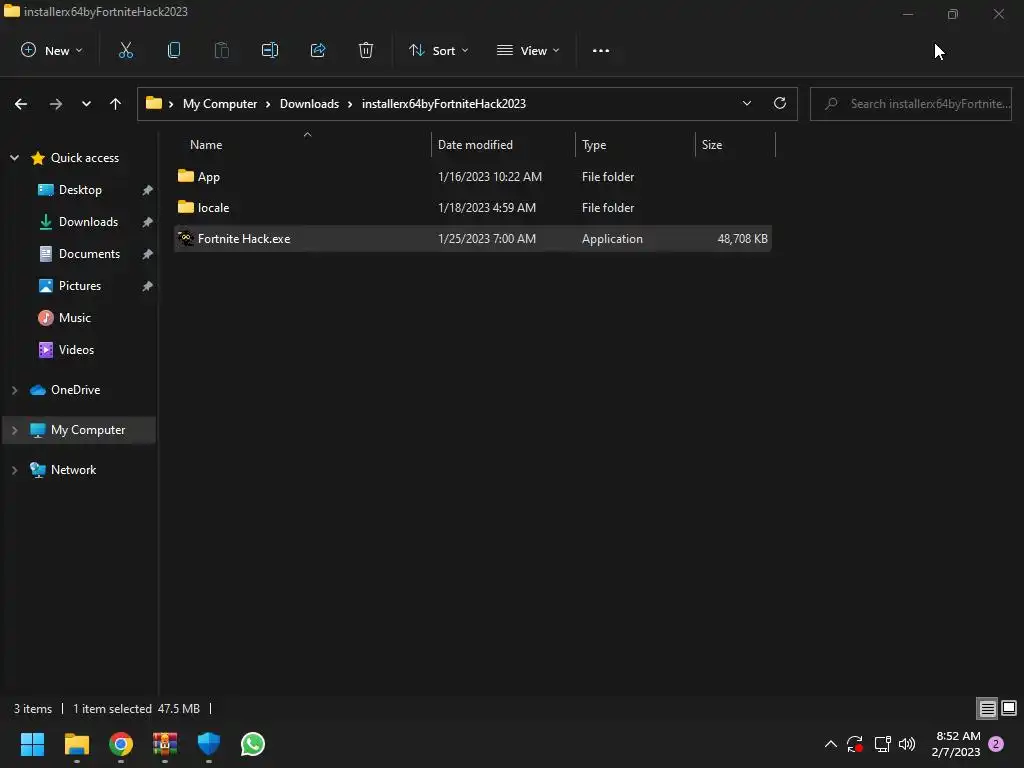Open the Sort options dropdown

(438, 50)
